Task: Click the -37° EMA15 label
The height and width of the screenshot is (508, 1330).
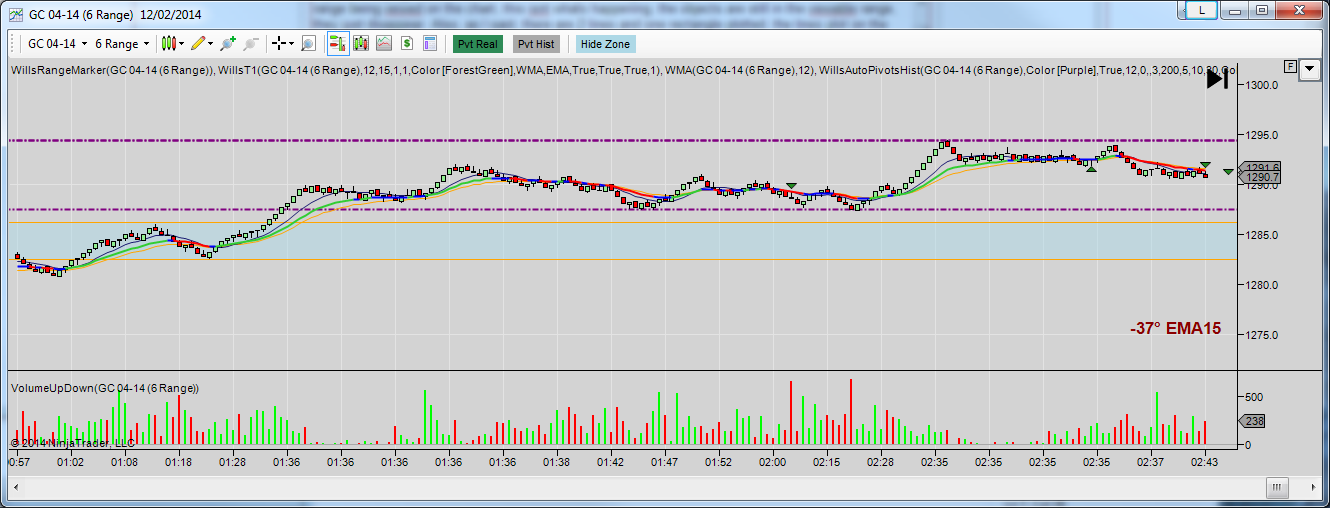Action: [x=1175, y=328]
